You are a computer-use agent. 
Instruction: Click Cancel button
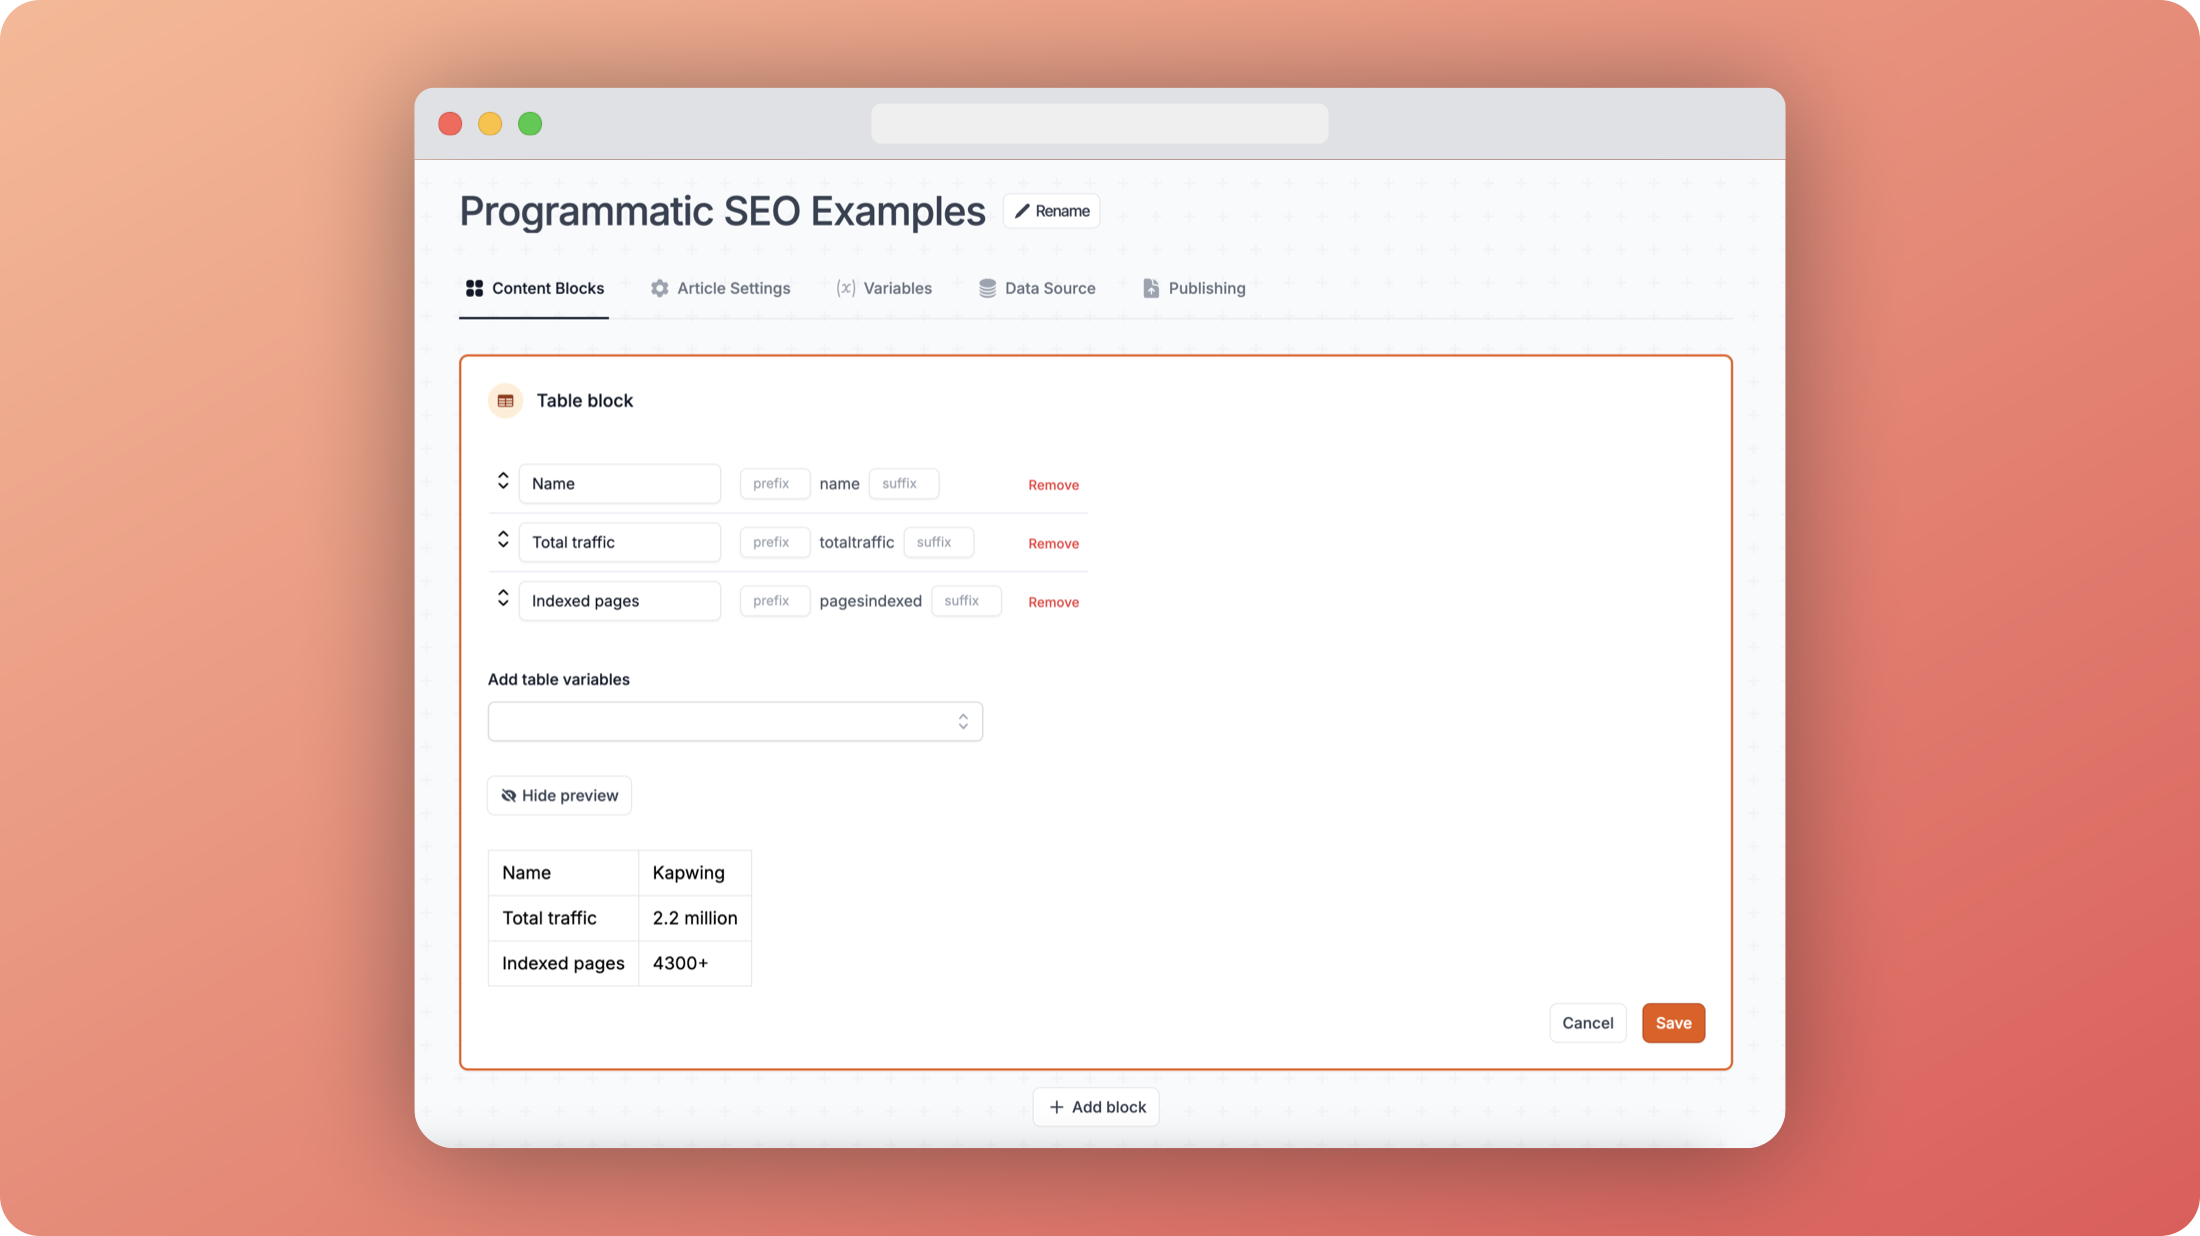point(1587,1023)
